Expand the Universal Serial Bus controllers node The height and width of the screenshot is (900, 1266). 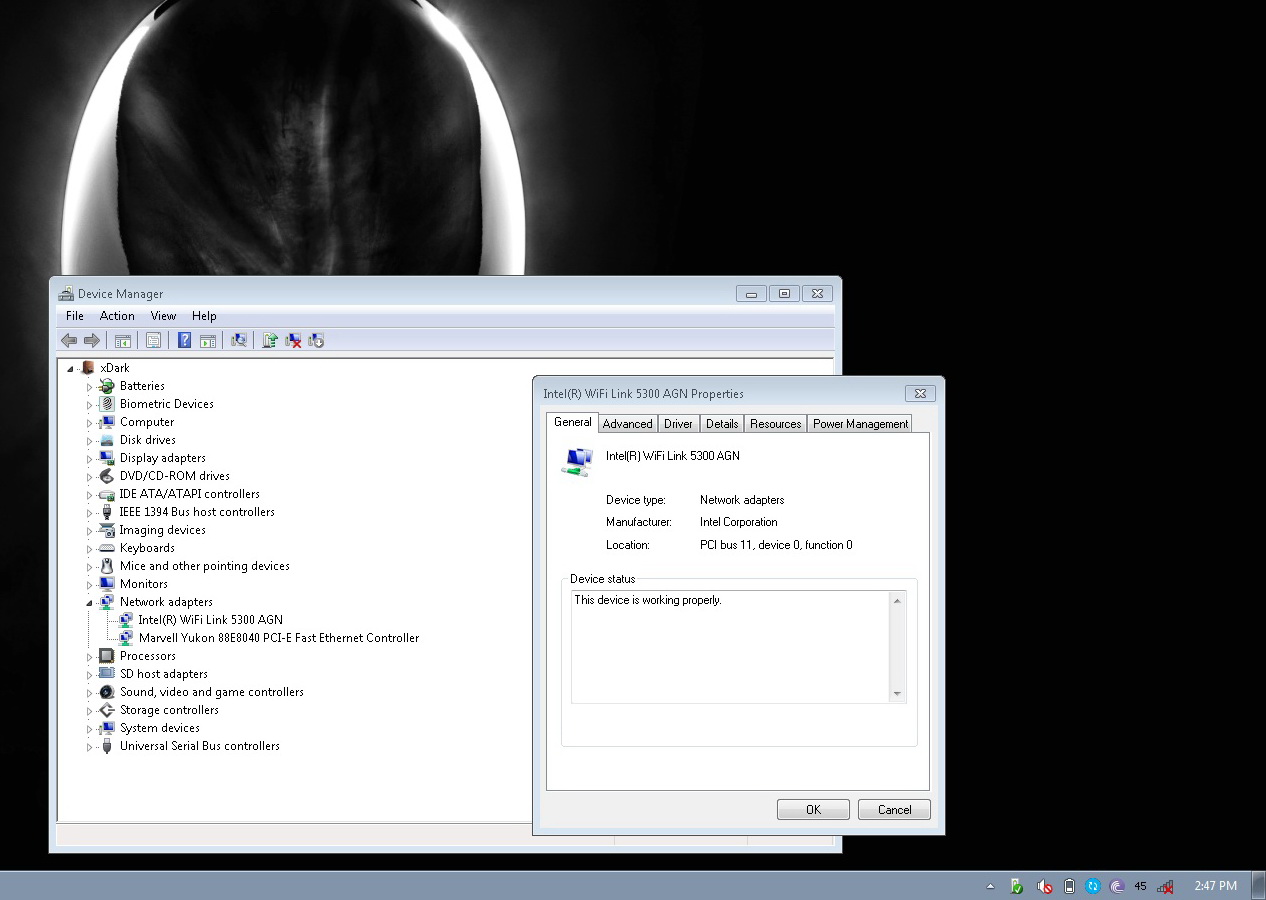pyautogui.click(x=89, y=747)
